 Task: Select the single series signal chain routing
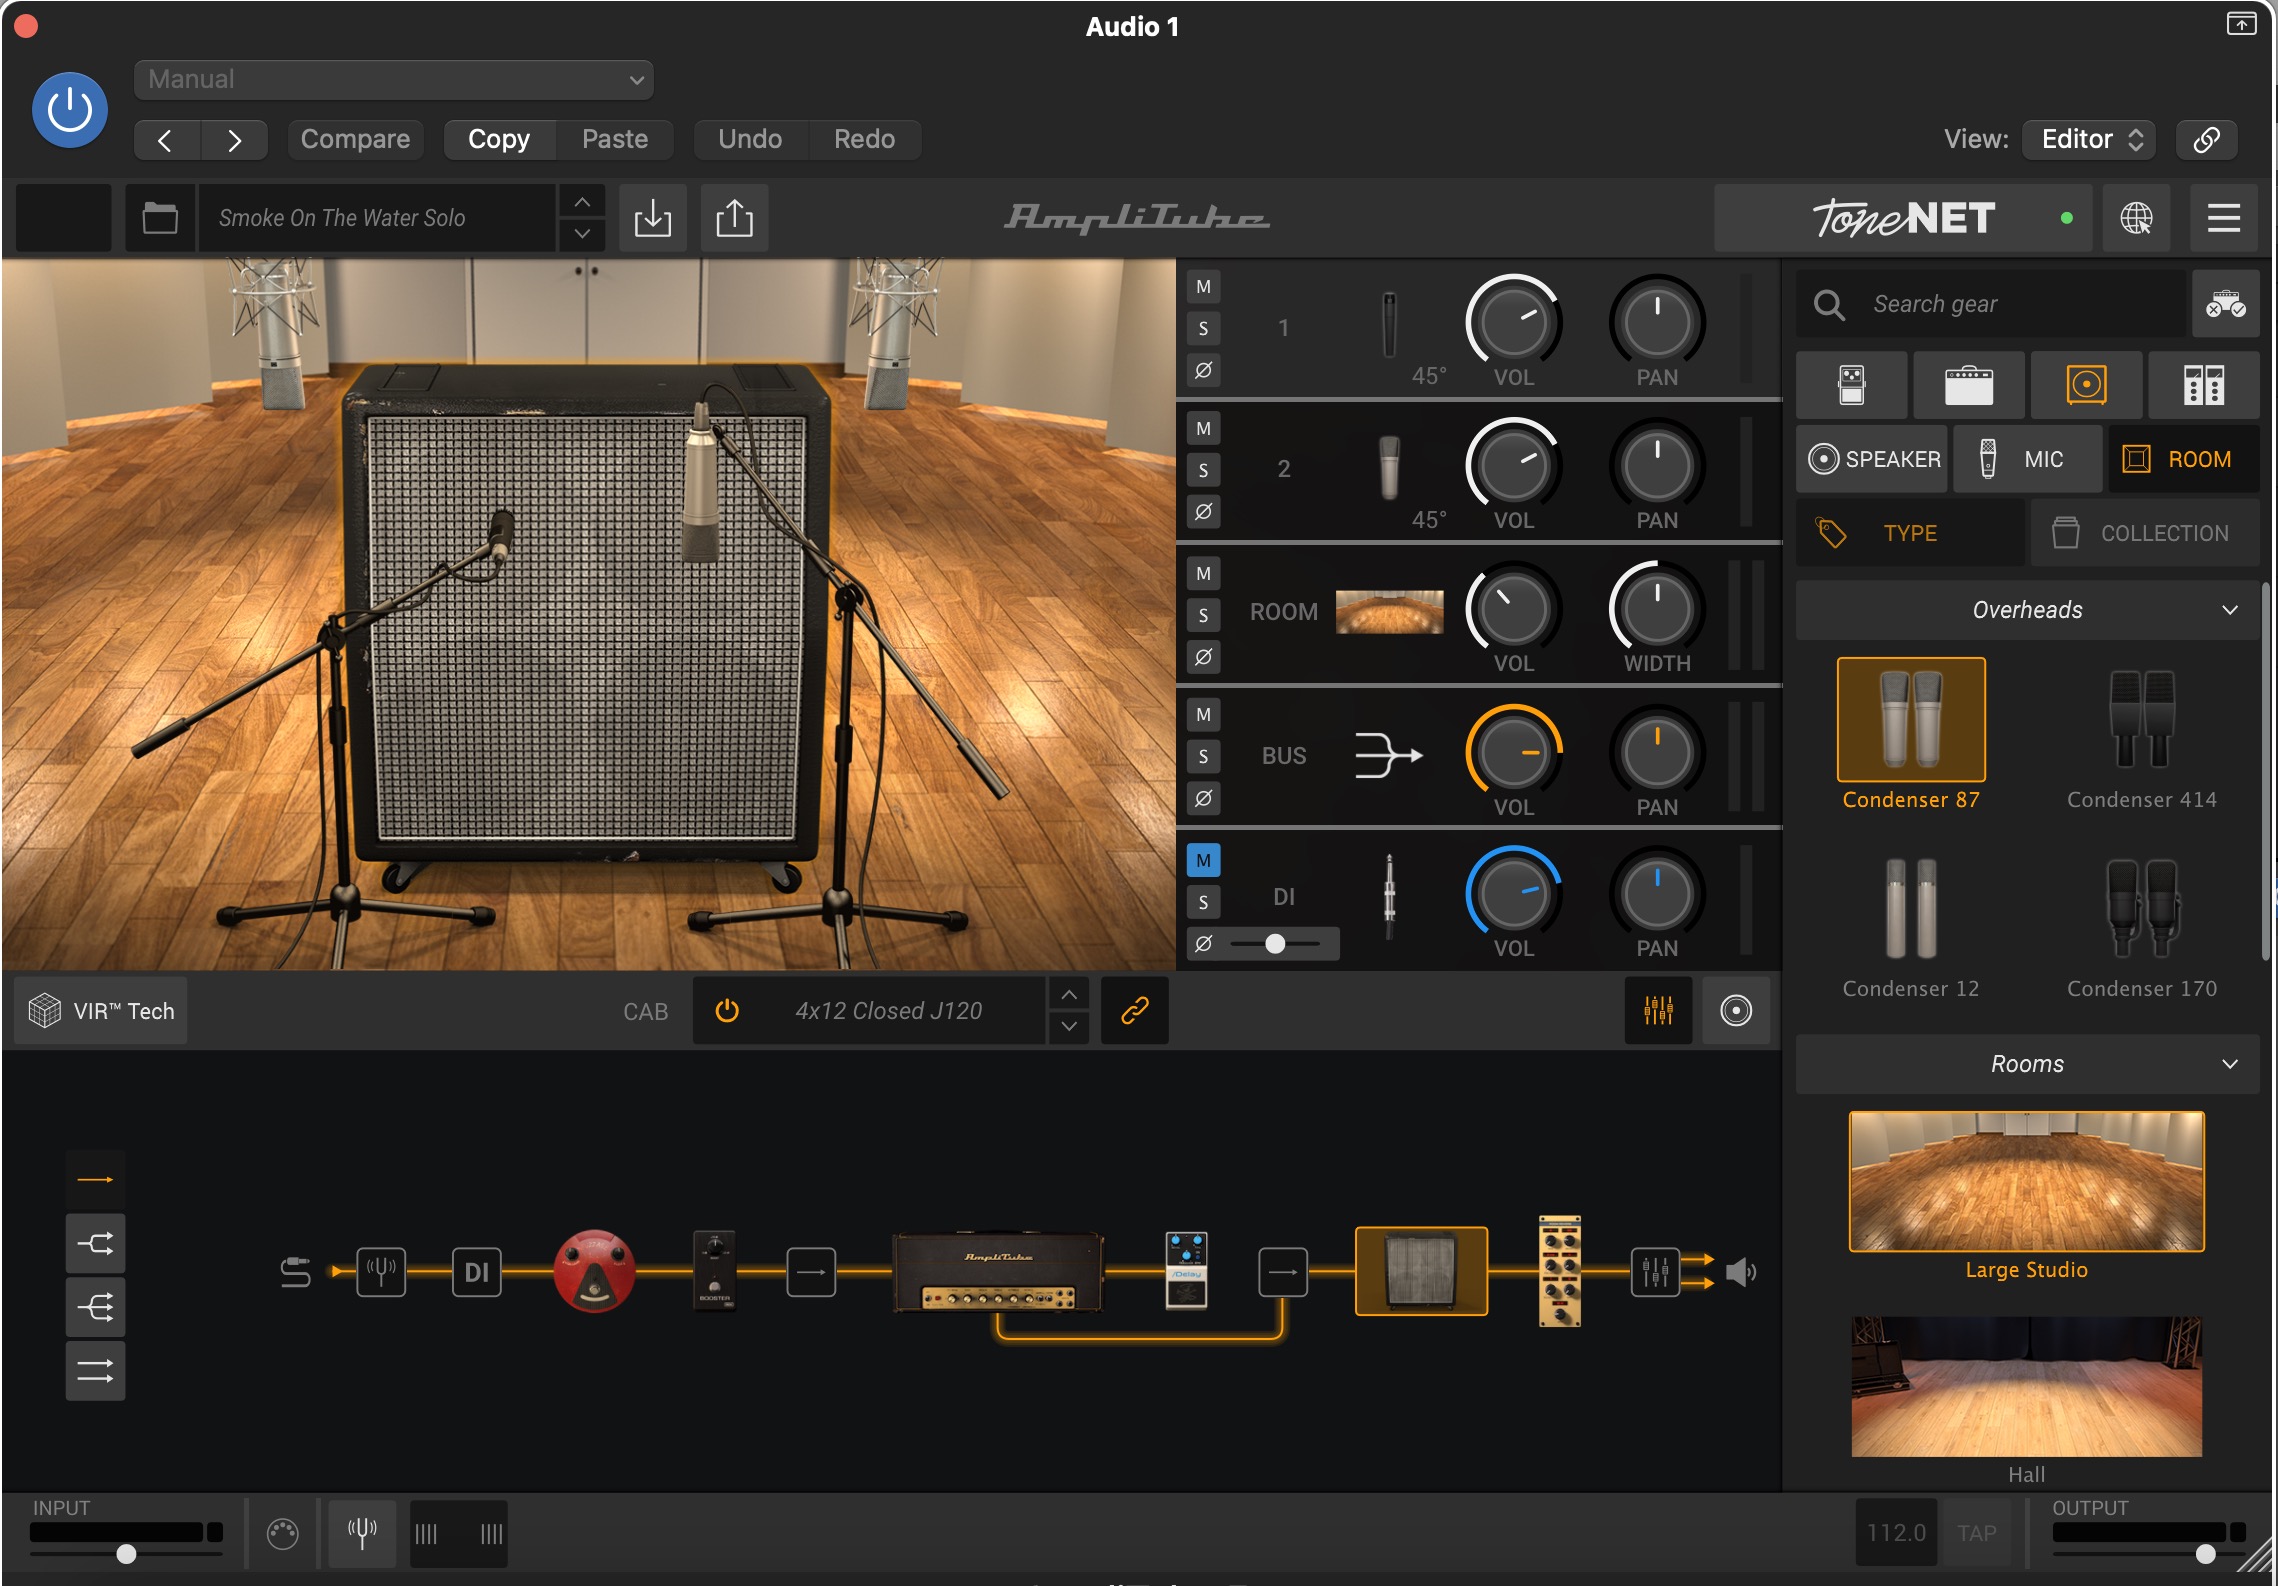pos(96,1180)
